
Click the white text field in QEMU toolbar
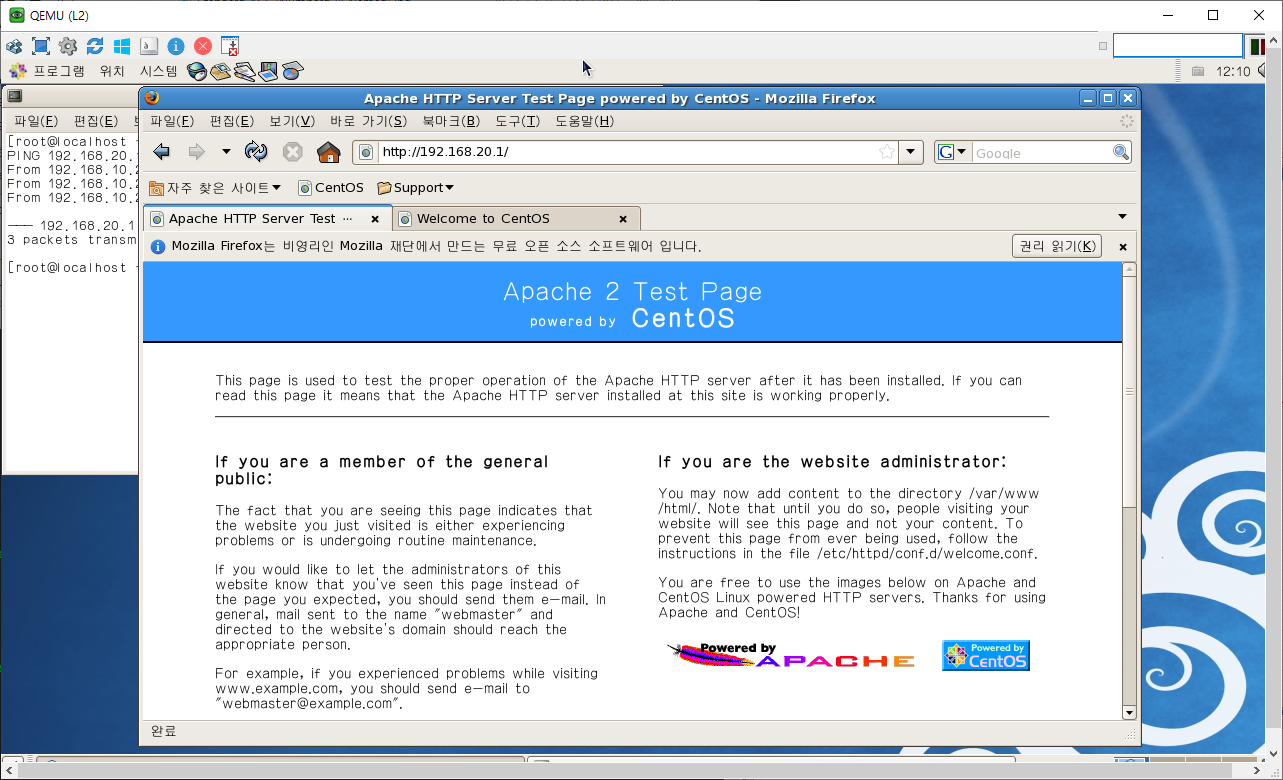click(x=1178, y=45)
